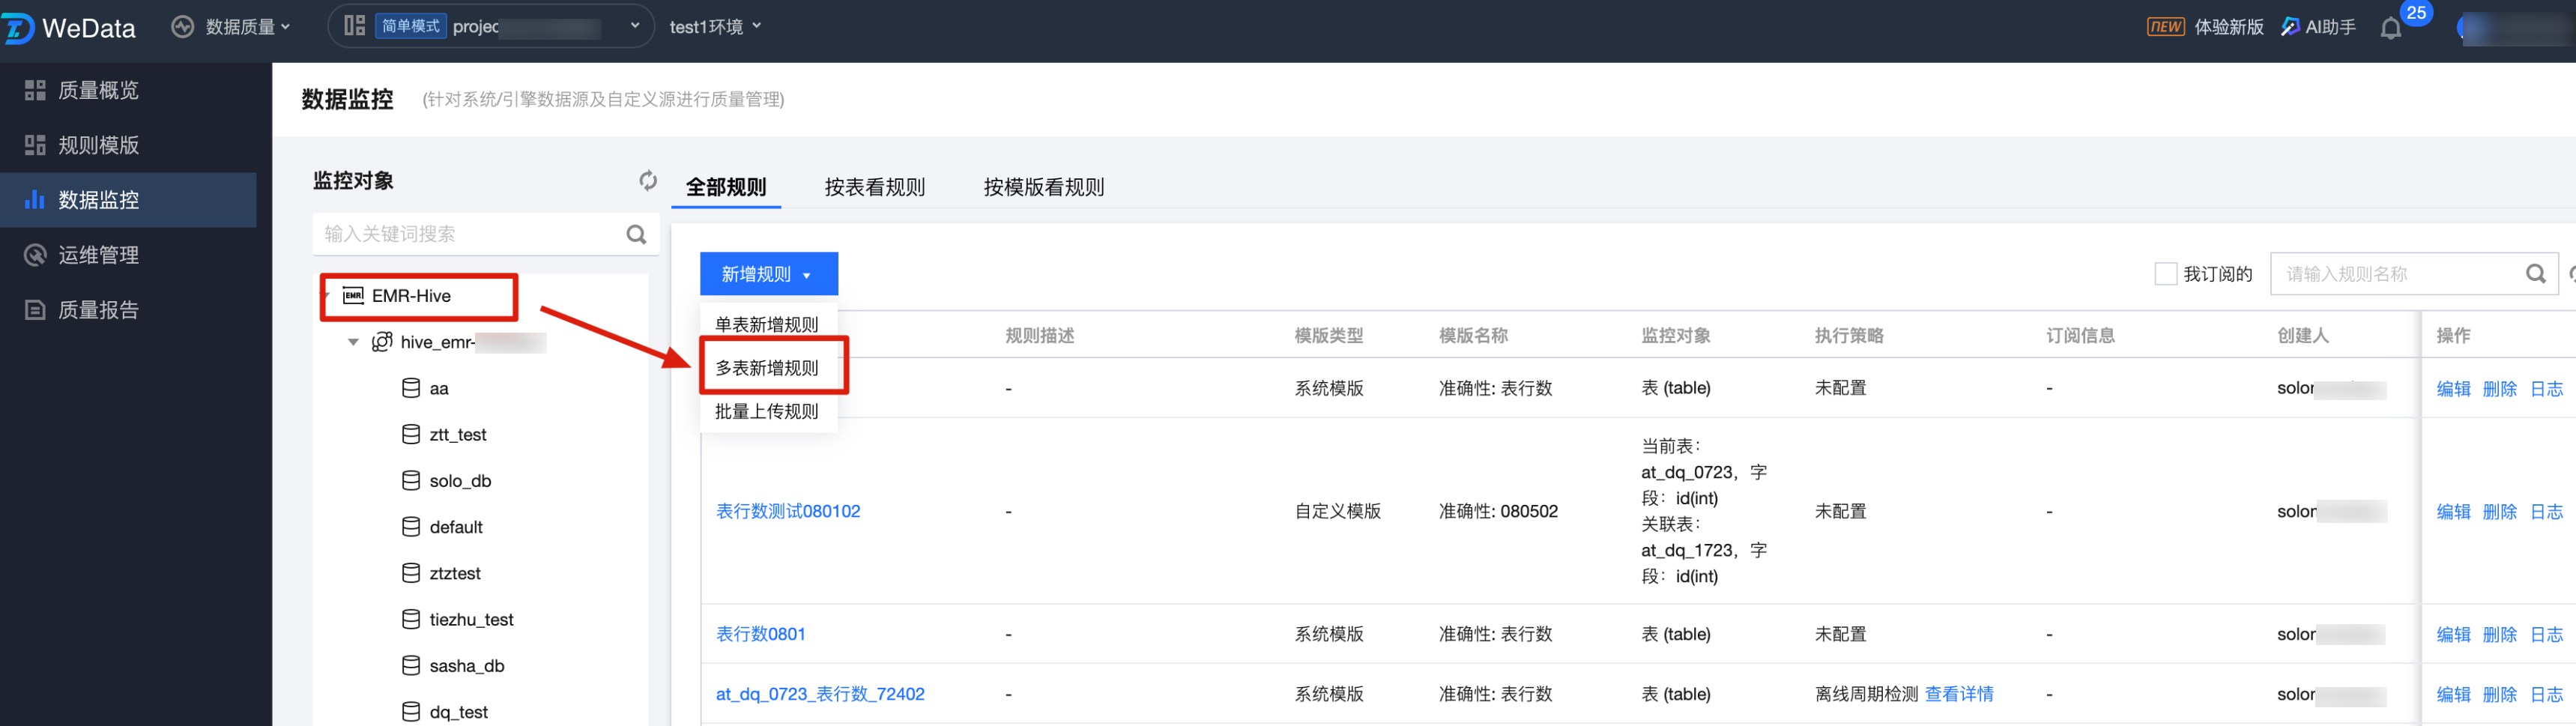Click the WeData logo icon
The width and height of the screenshot is (2576, 726).
[x=18, y=28]
